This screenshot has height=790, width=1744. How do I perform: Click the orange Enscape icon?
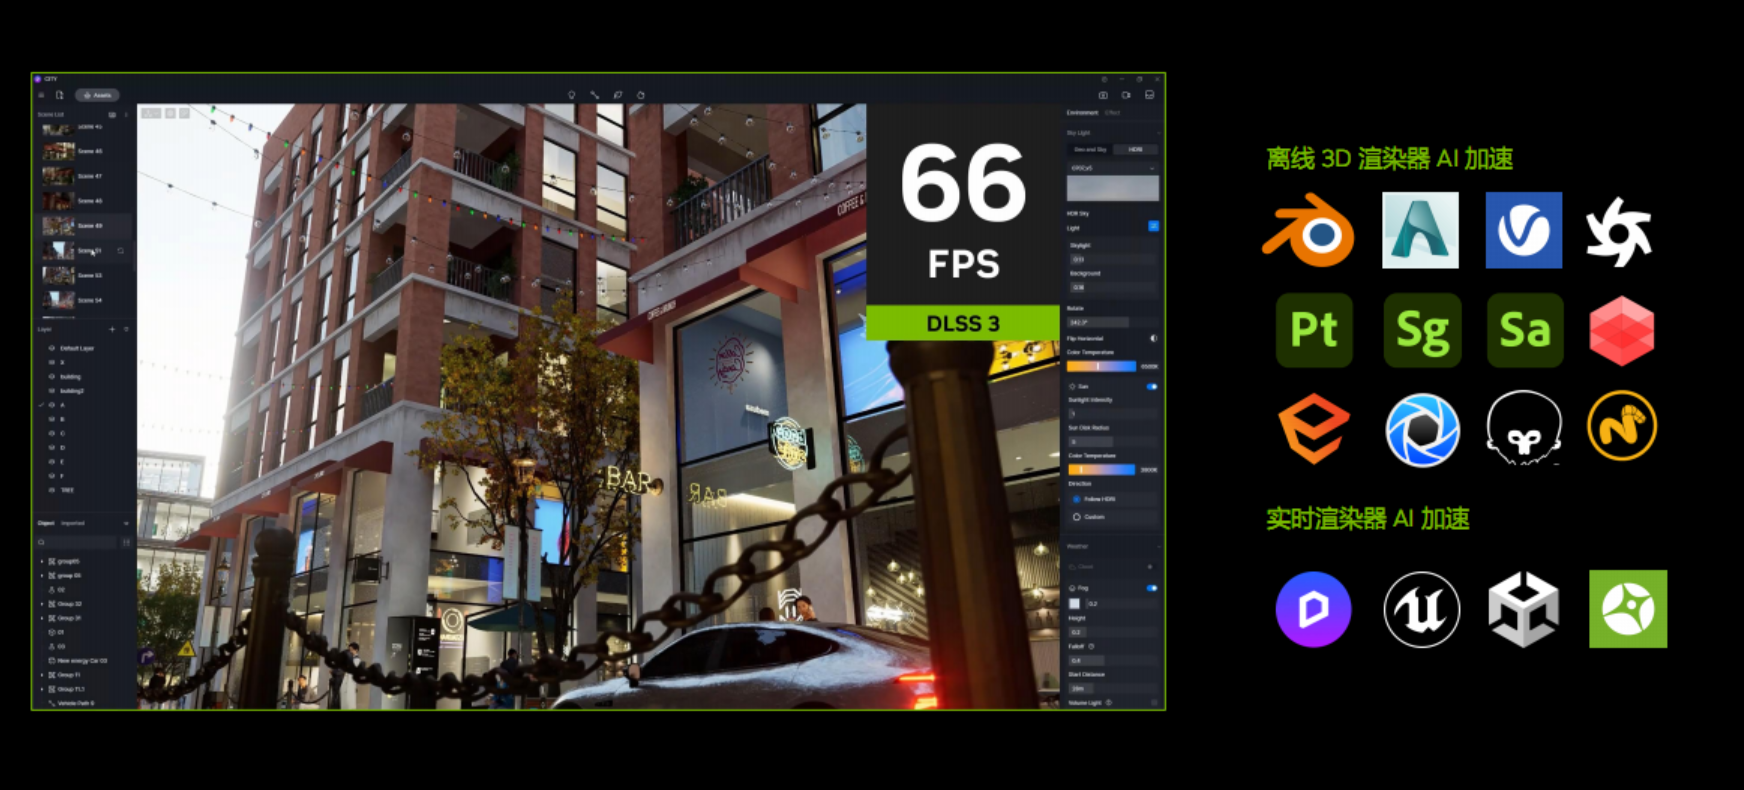coord(1314,429)
